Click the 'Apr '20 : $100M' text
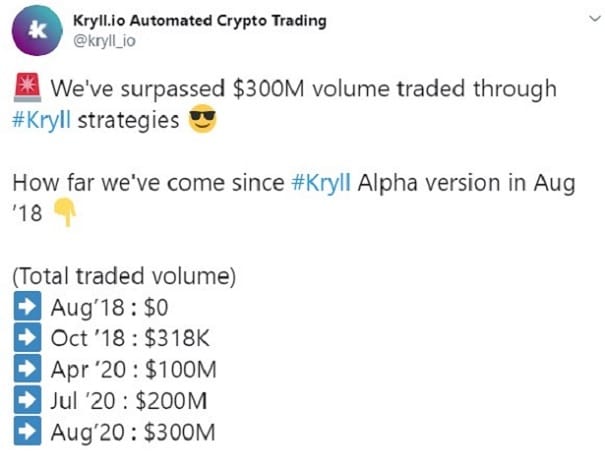Screen dimensions: 605x465 click(x=134, y=370)
